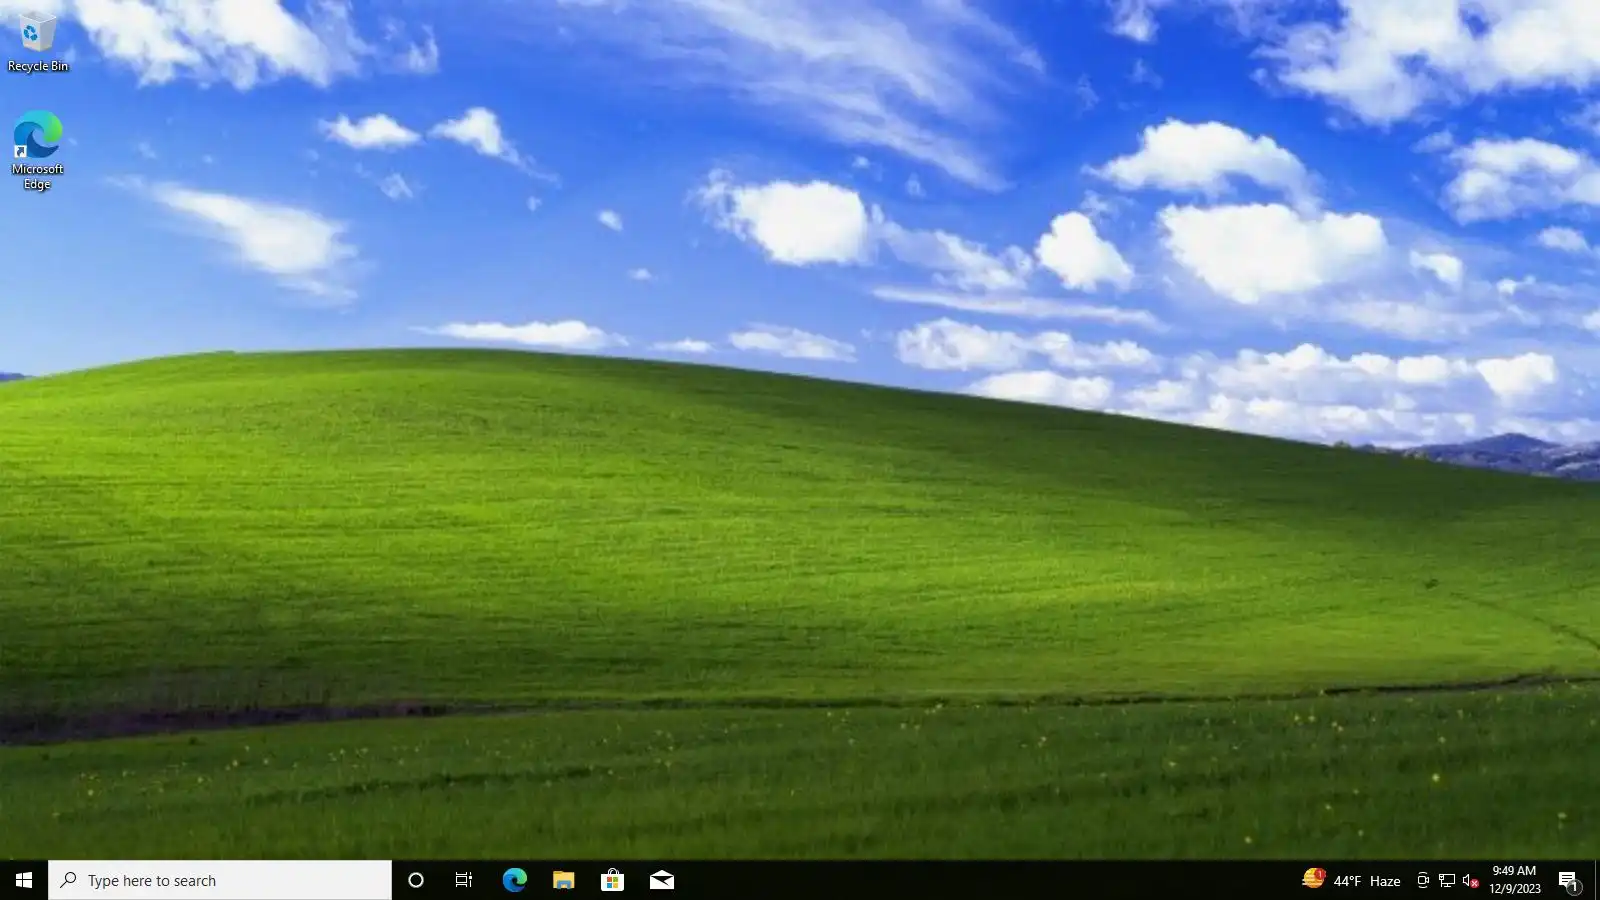Select the Microsoft Edge desktop shortcut
The image size is (1600, 900).
(x=37, y=150)
